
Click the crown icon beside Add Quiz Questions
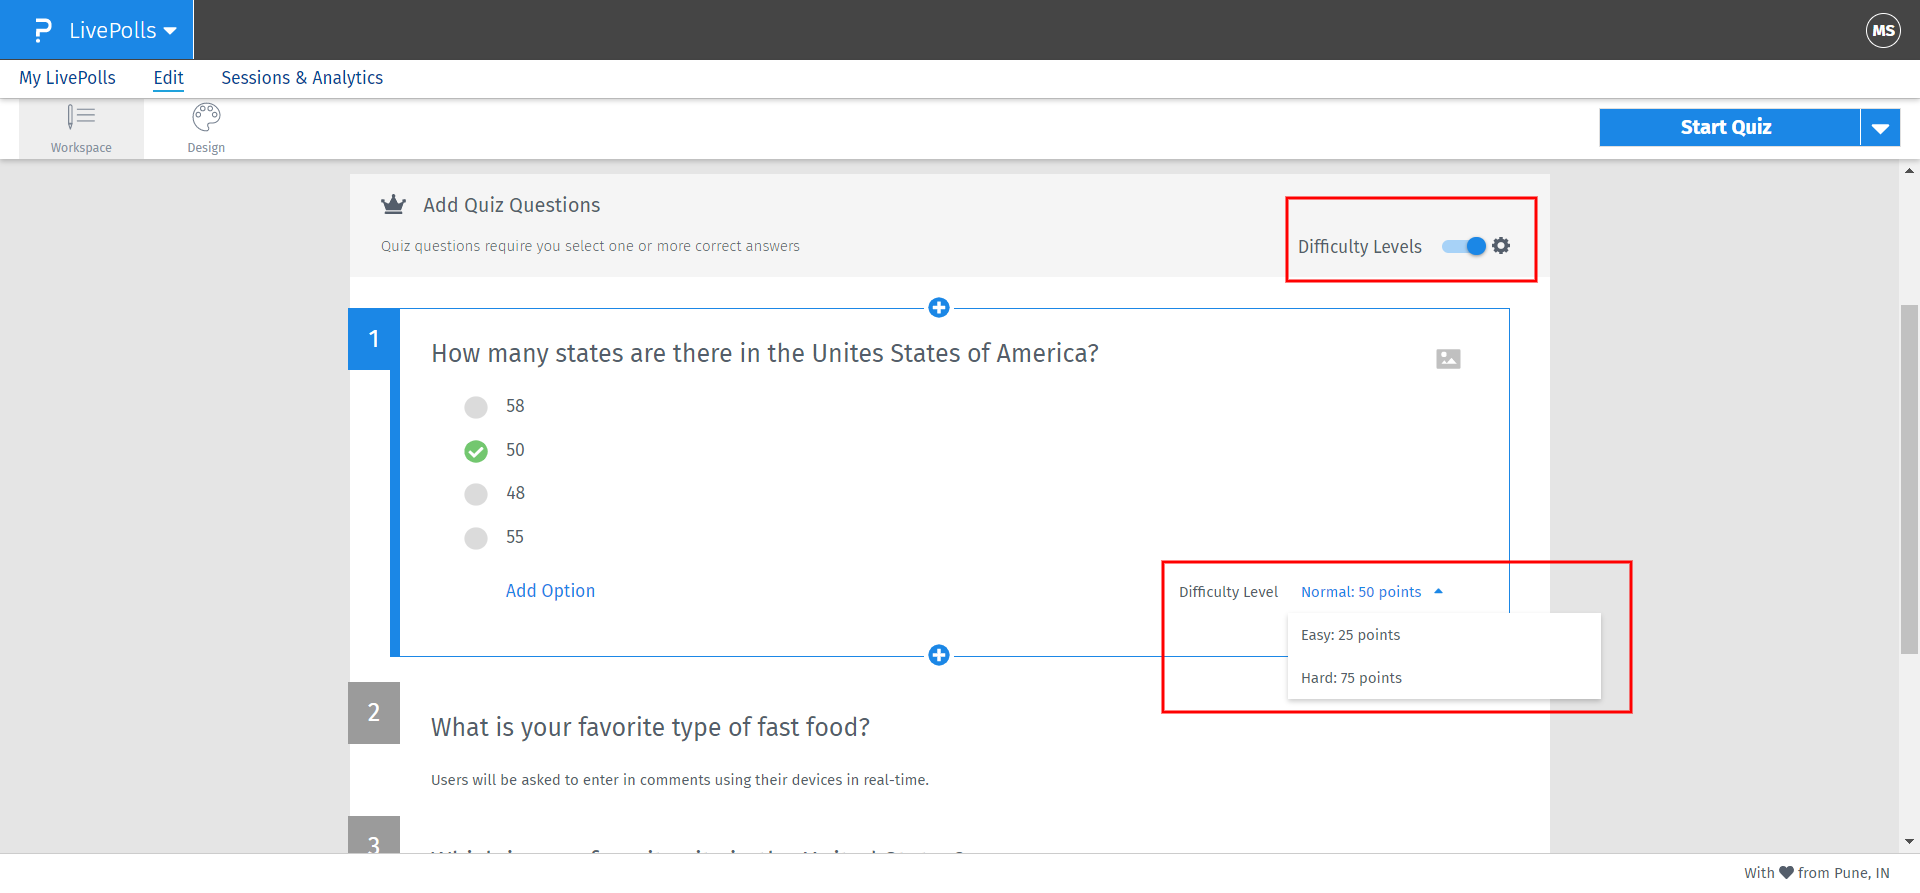393,205
